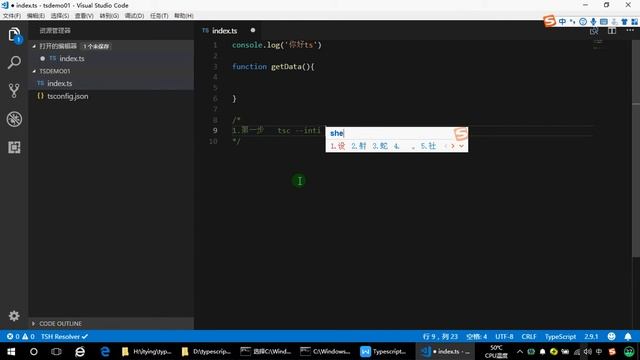The height and width of the screenshot is (360, 640).
Task: Open the Sogou toolbox grid icon
Action: [x=634, y=22]
